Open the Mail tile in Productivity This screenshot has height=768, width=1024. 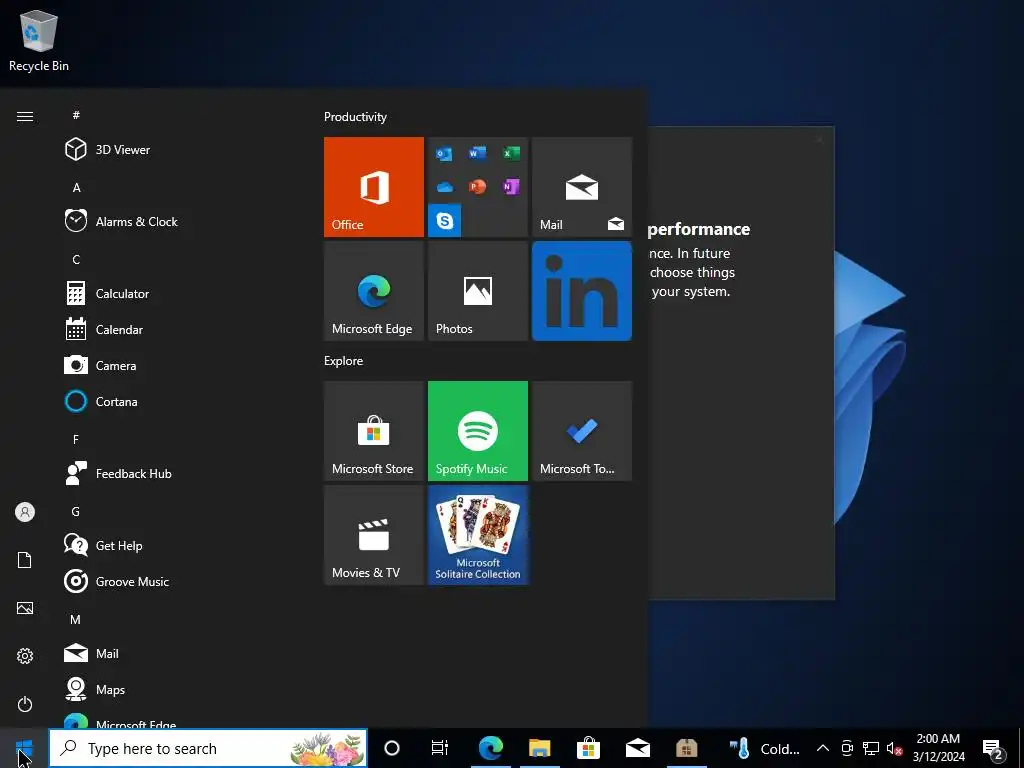582,187
